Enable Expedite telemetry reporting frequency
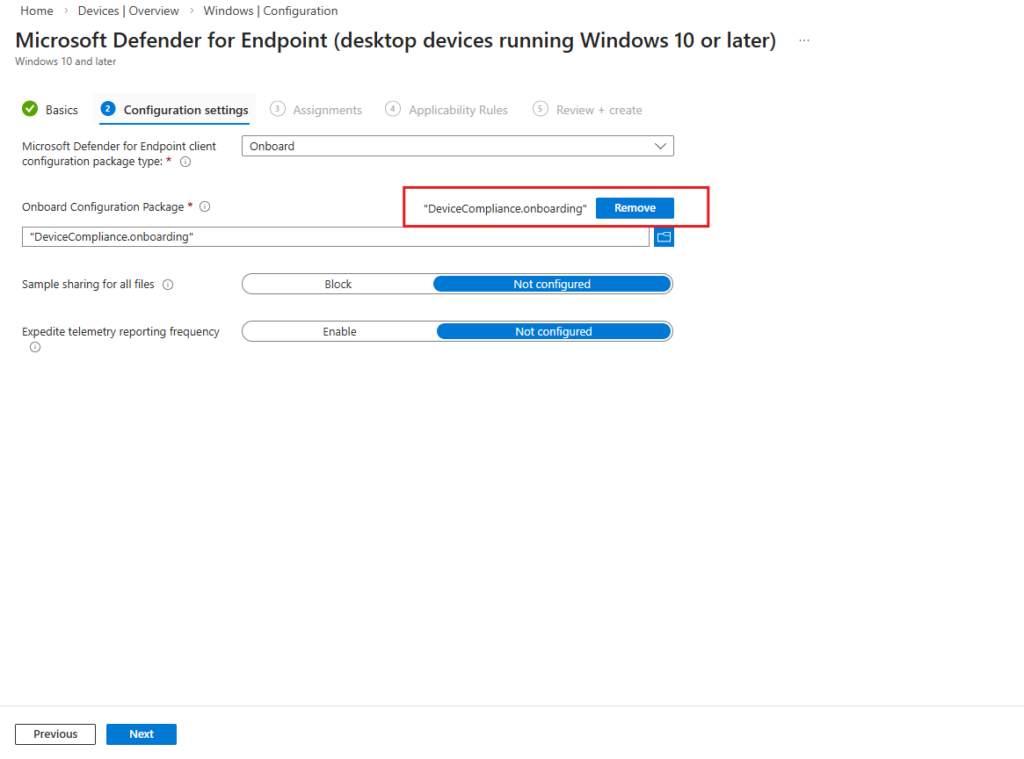The image size is (1024, 759). coord(339,331)
